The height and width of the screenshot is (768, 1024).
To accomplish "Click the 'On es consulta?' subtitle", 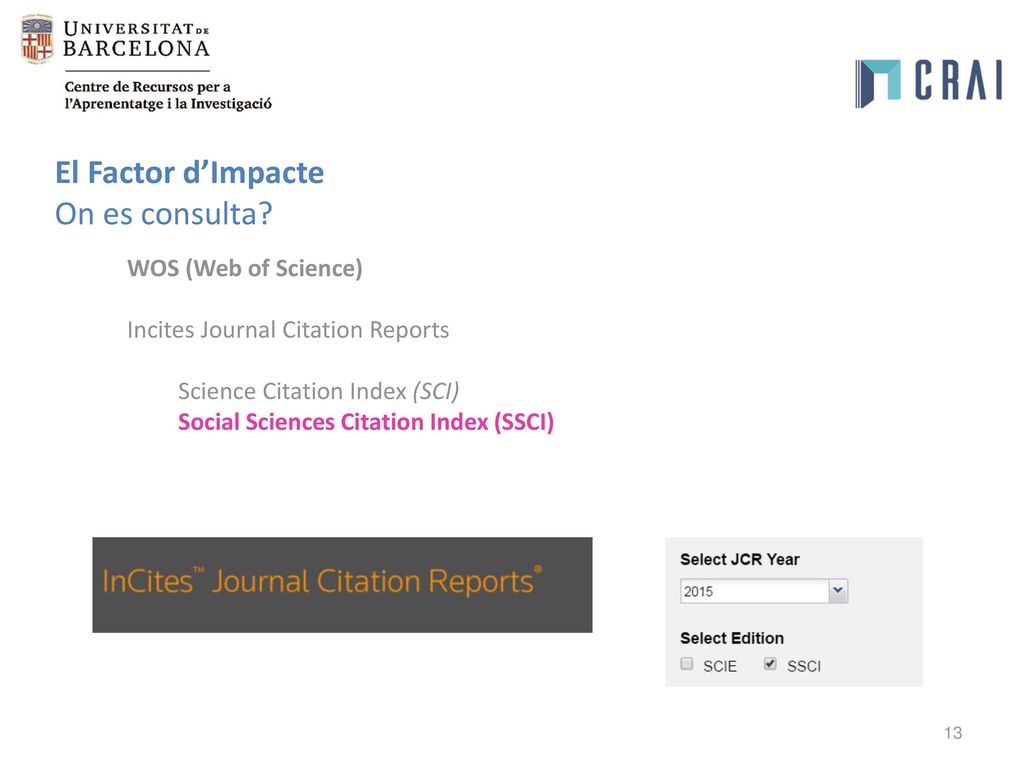I will (x=164, y=214).
